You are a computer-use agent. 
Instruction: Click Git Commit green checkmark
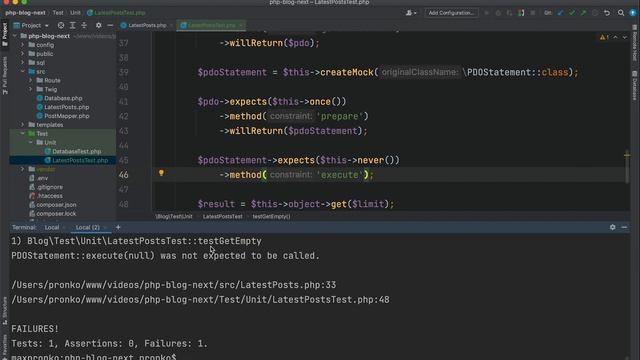click(572, 13)
